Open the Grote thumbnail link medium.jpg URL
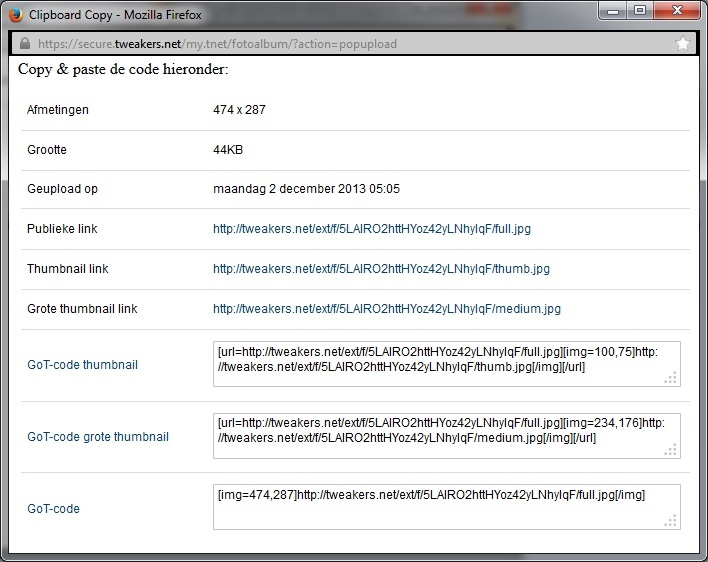708x562 pixels. 387,309
